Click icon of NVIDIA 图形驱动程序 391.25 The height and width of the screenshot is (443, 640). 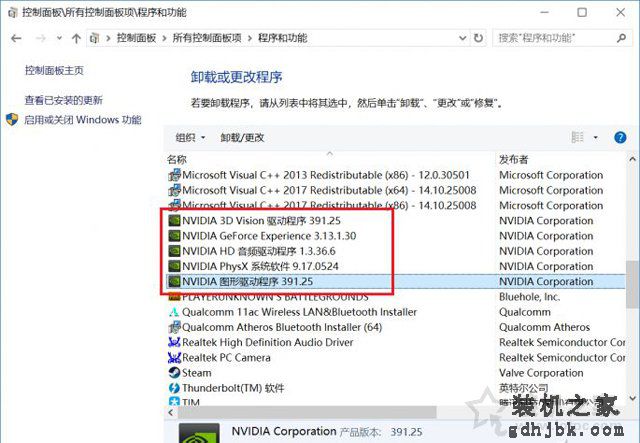coord(174,281)
